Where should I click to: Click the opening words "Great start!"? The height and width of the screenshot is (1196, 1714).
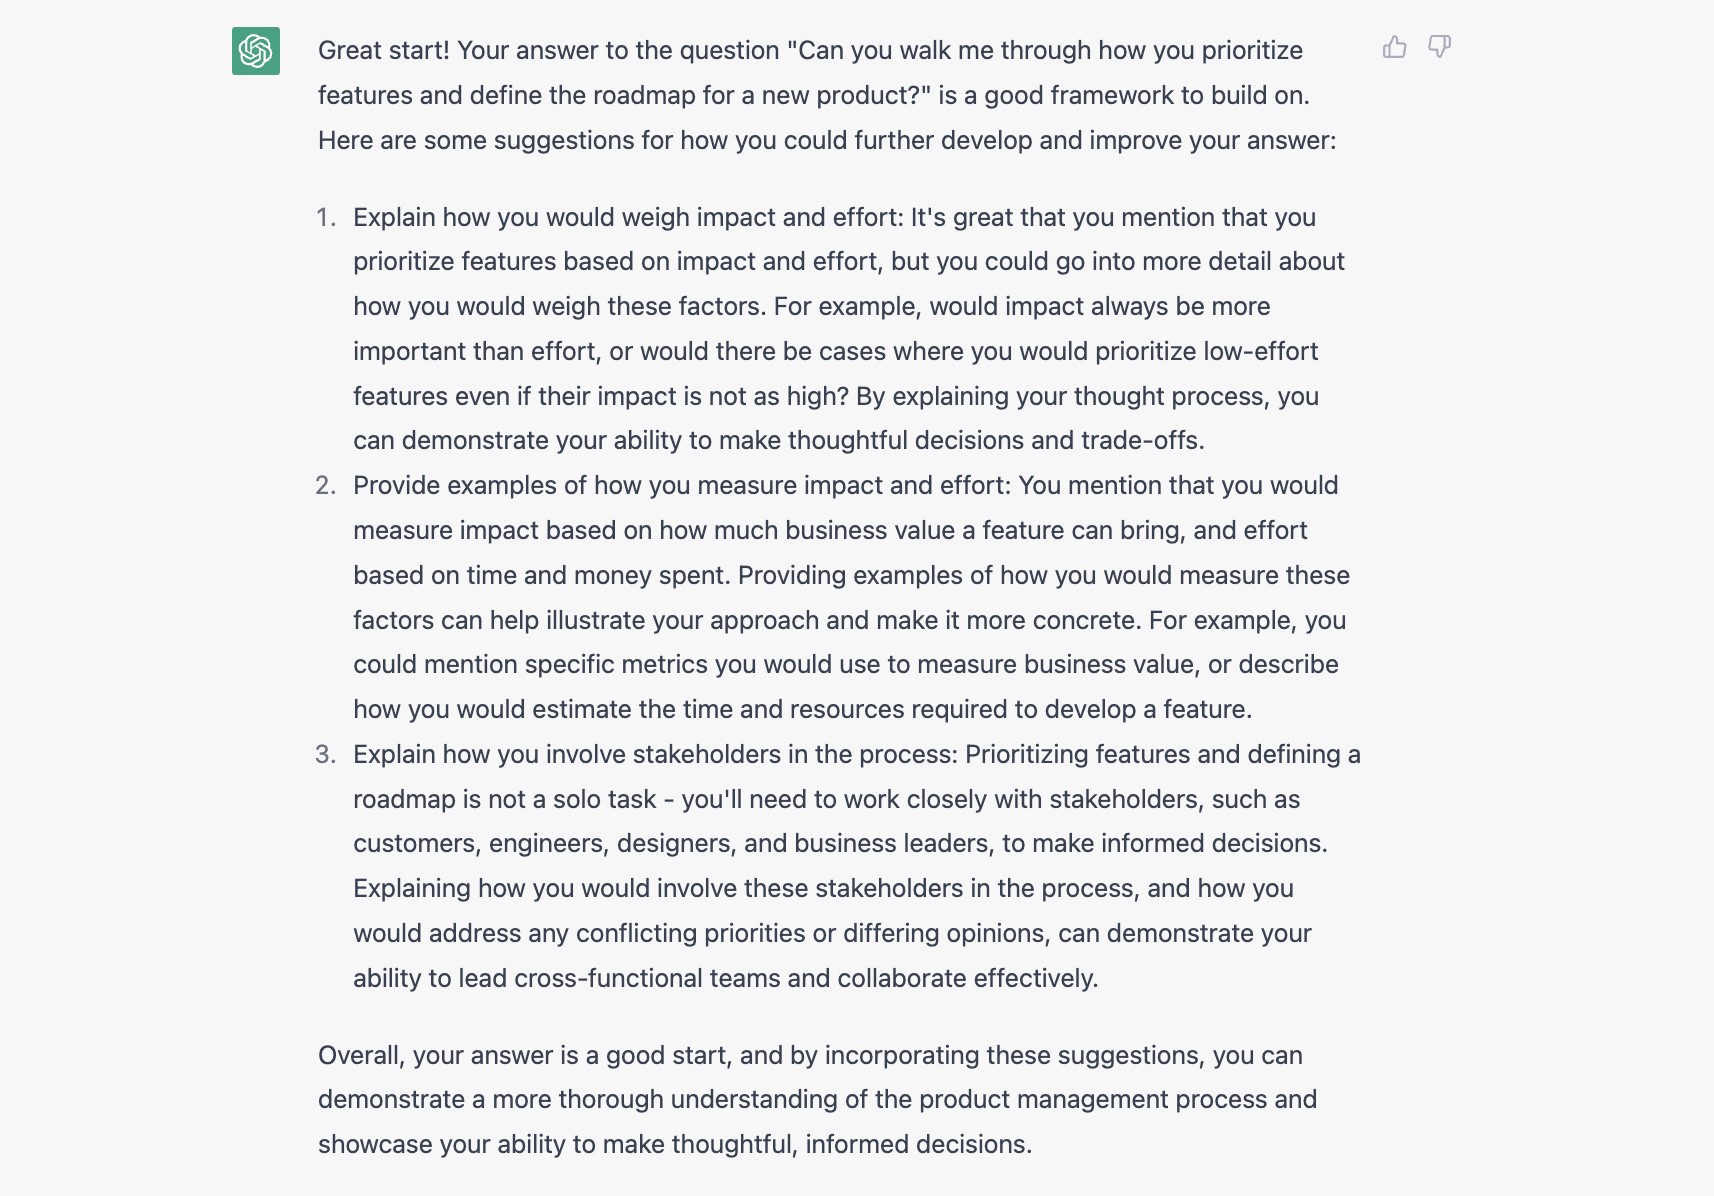click(384, 50)
